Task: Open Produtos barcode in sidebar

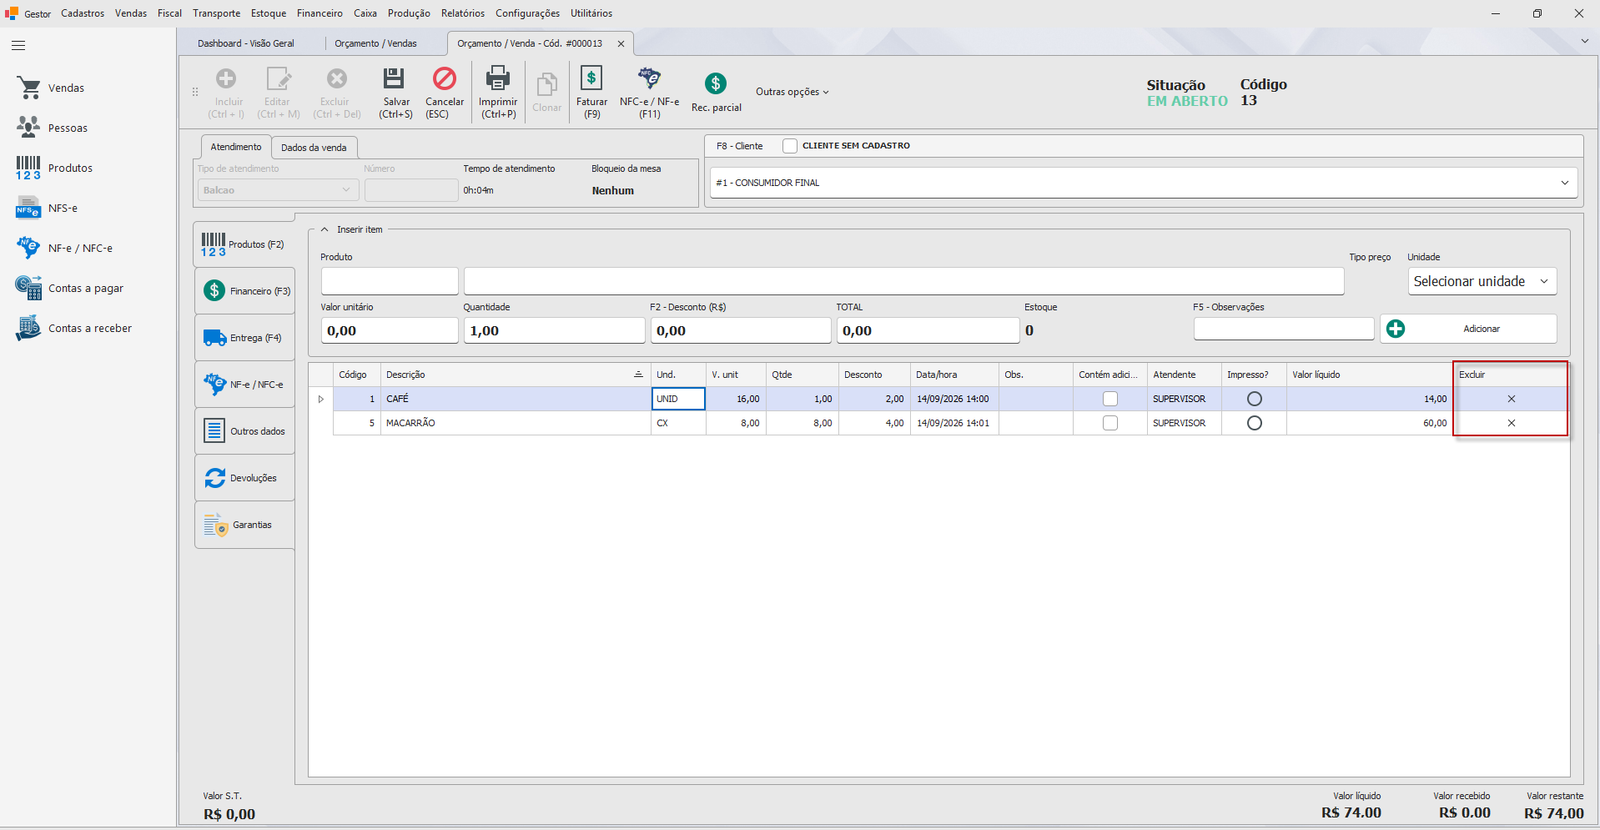Action: click(54, 168)
